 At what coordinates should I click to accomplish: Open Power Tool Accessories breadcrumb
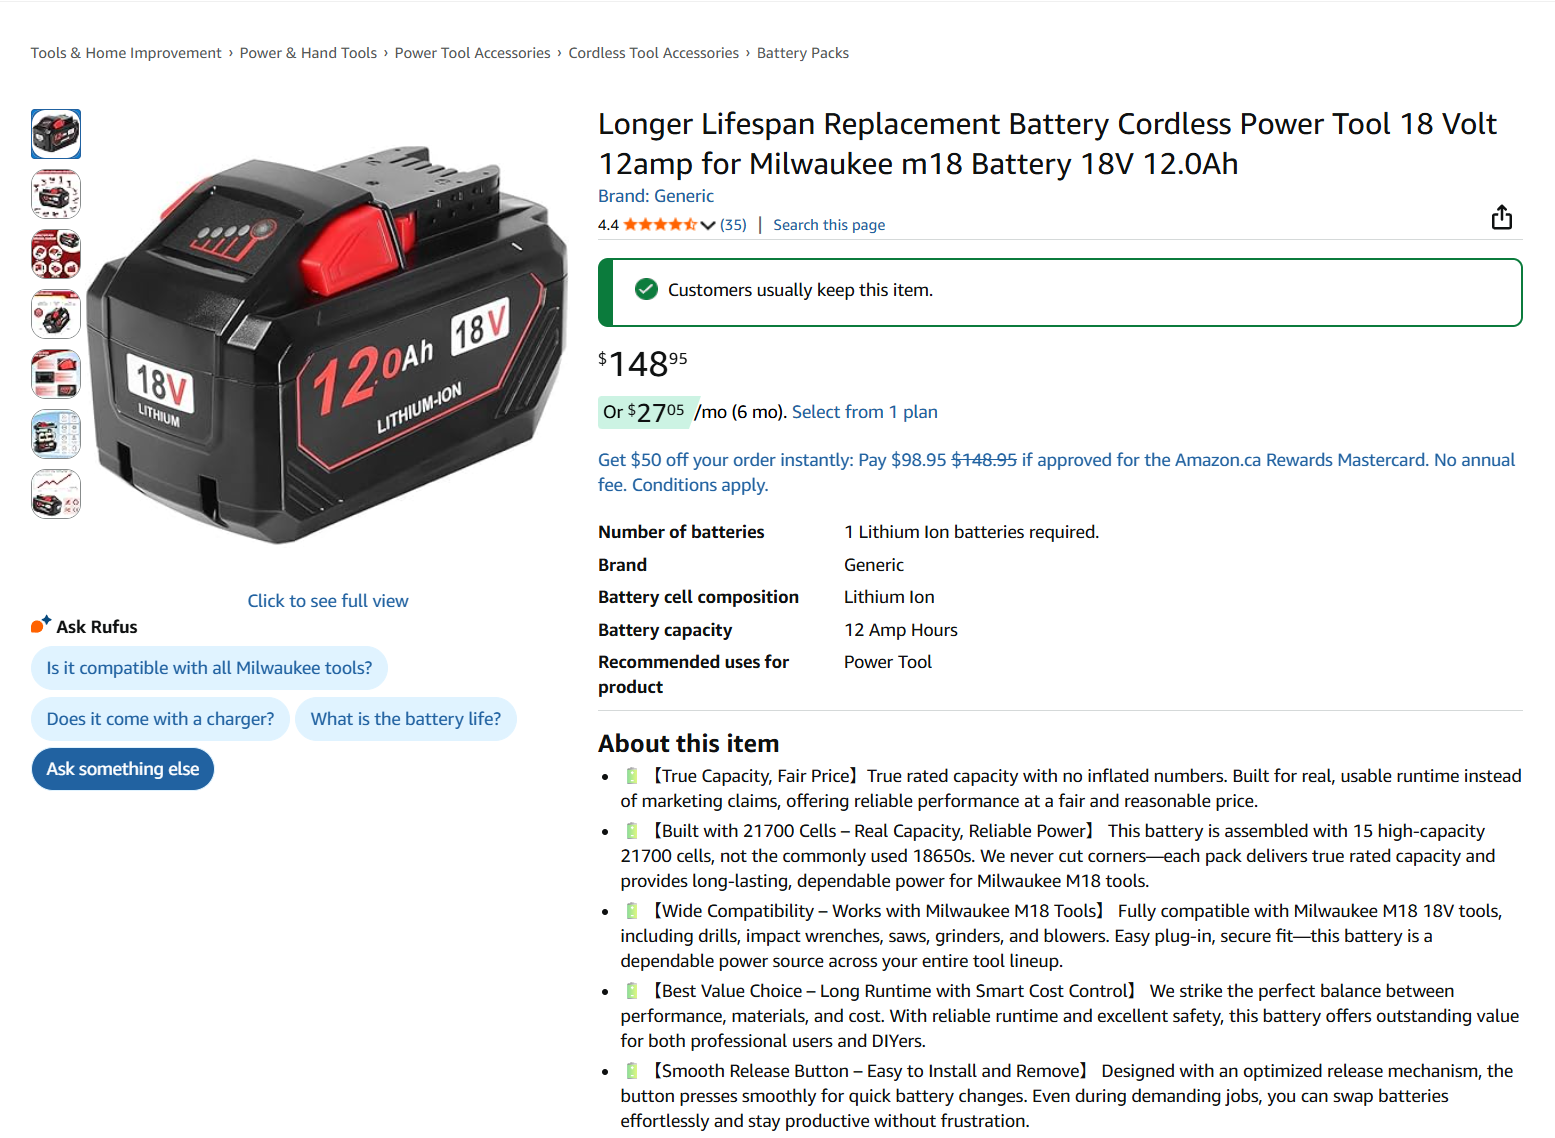(472, 53)
